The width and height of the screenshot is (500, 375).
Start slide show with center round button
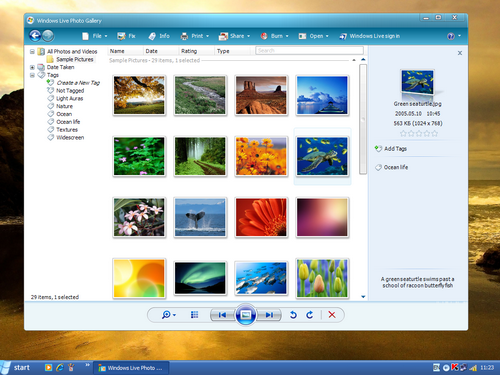(246, 315)
